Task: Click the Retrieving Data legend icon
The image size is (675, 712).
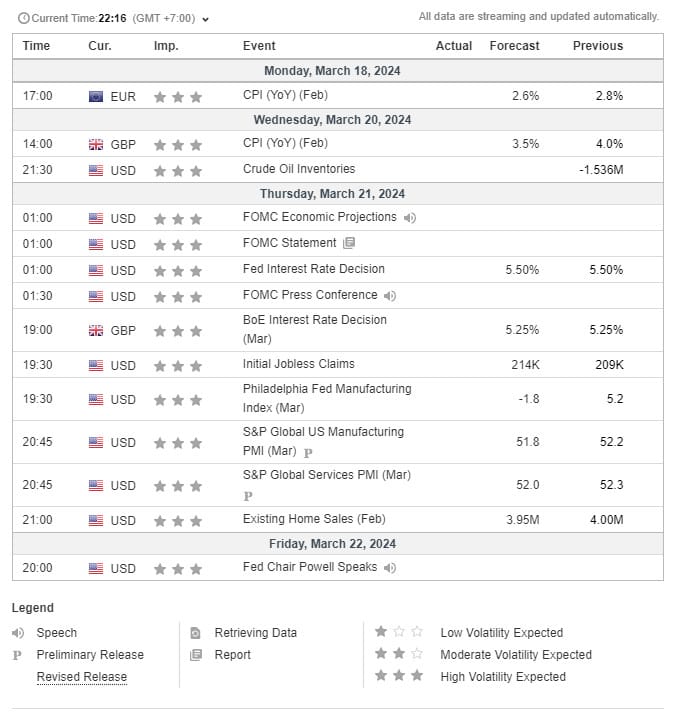Action: click(x=194, y=633)
